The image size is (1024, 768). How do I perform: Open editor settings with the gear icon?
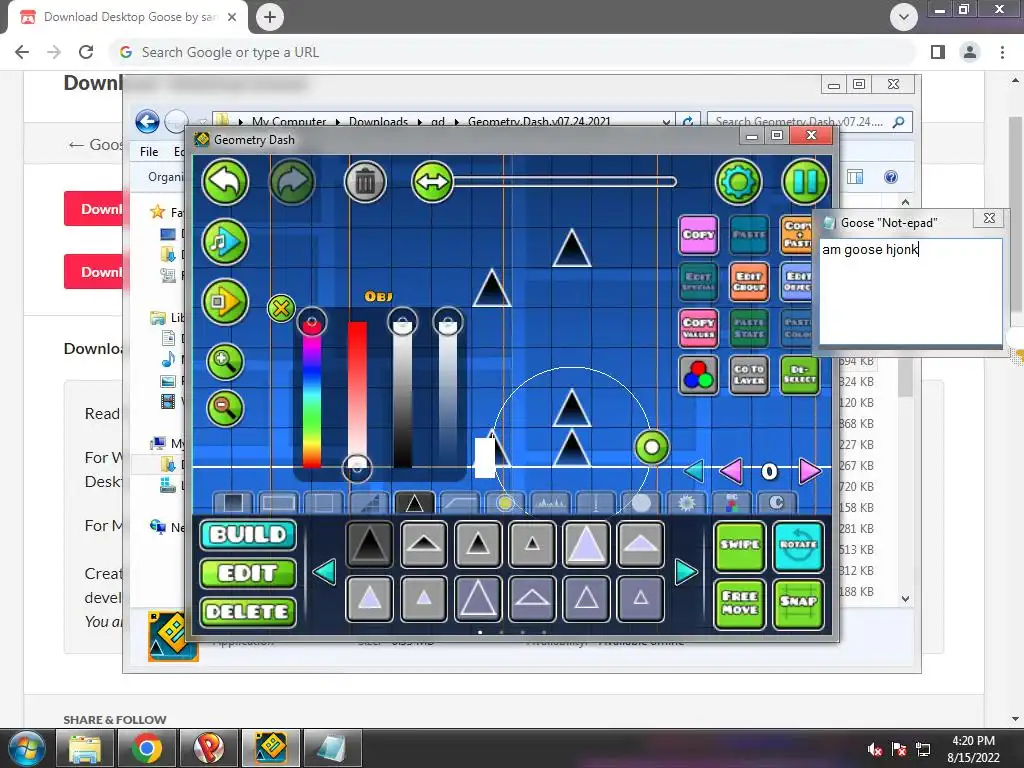tap(739, 182)
